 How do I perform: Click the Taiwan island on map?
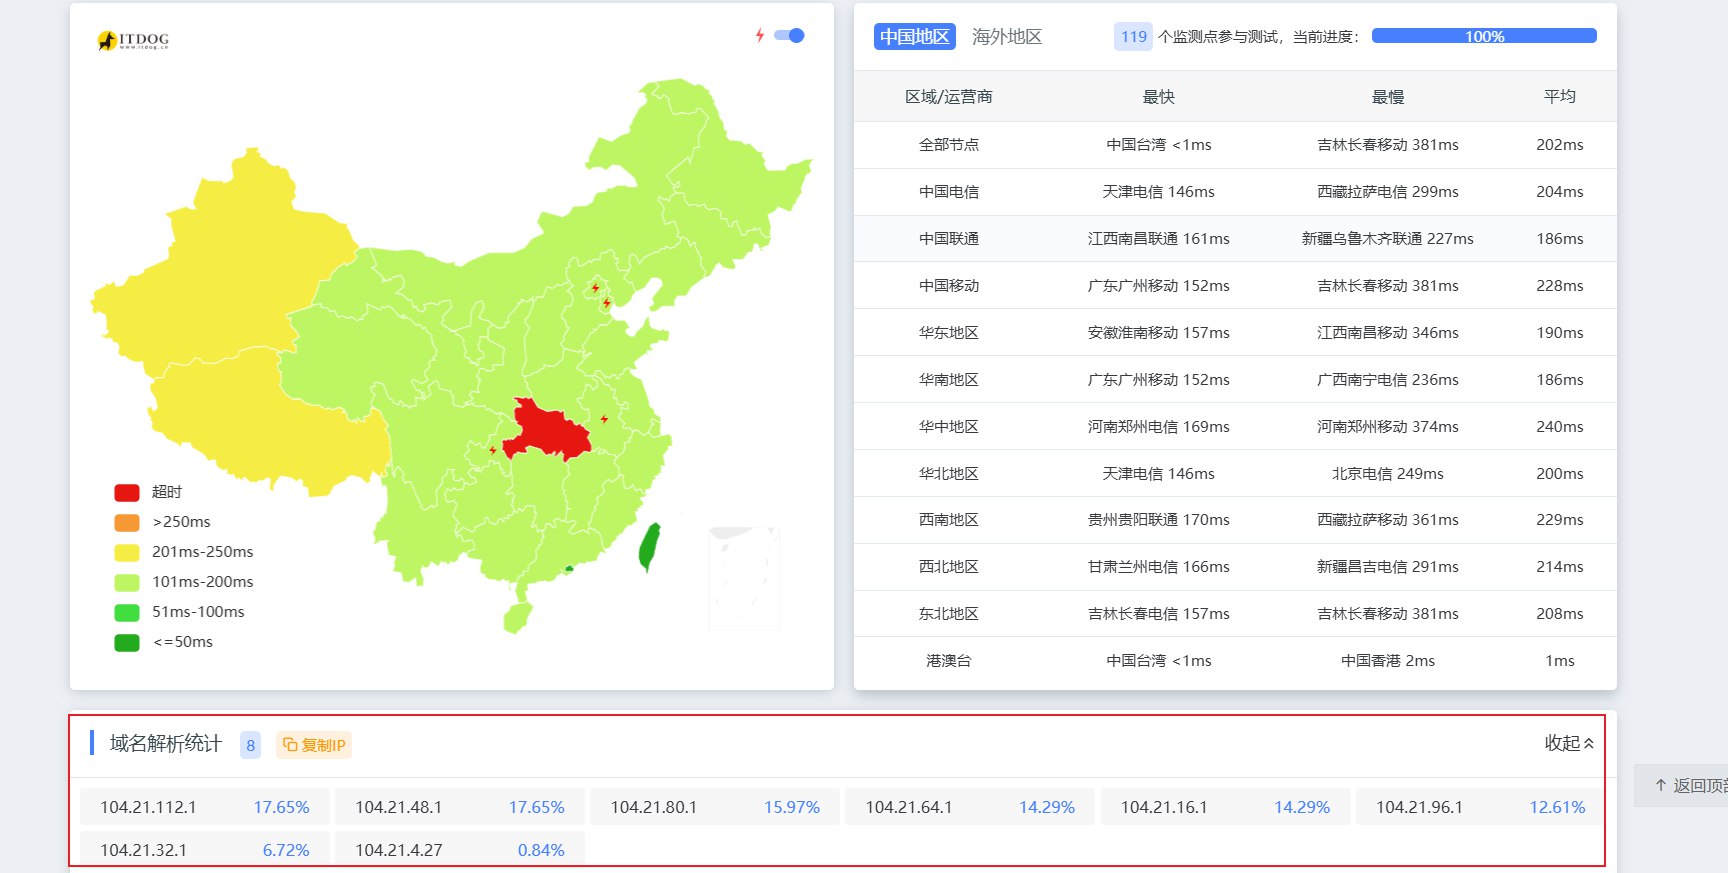650,545
